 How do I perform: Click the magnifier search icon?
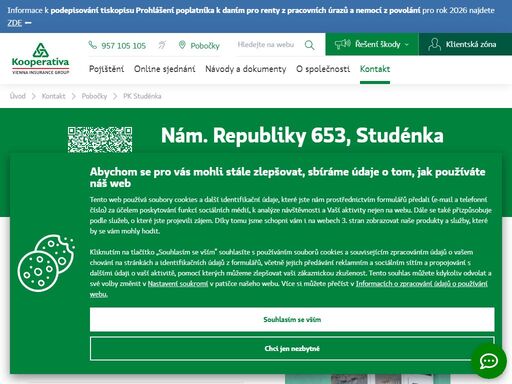tap(309, 45)
